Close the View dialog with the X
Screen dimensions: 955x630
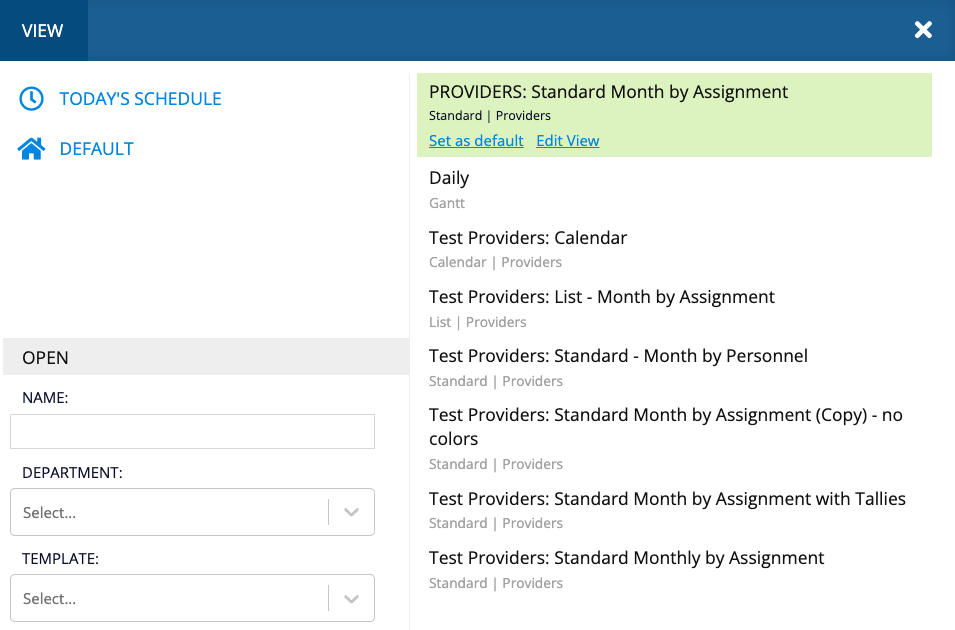(923, 30)
